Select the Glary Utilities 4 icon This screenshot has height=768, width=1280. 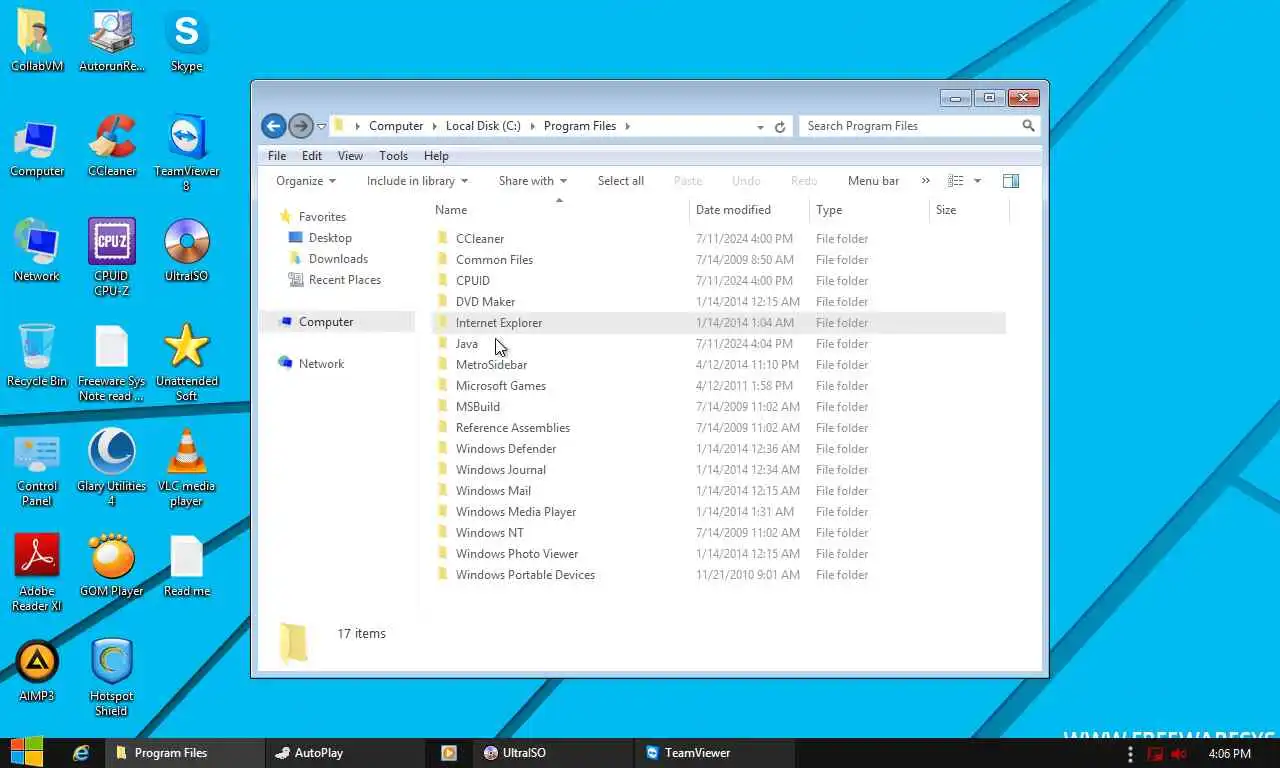[x=112, y=467]
